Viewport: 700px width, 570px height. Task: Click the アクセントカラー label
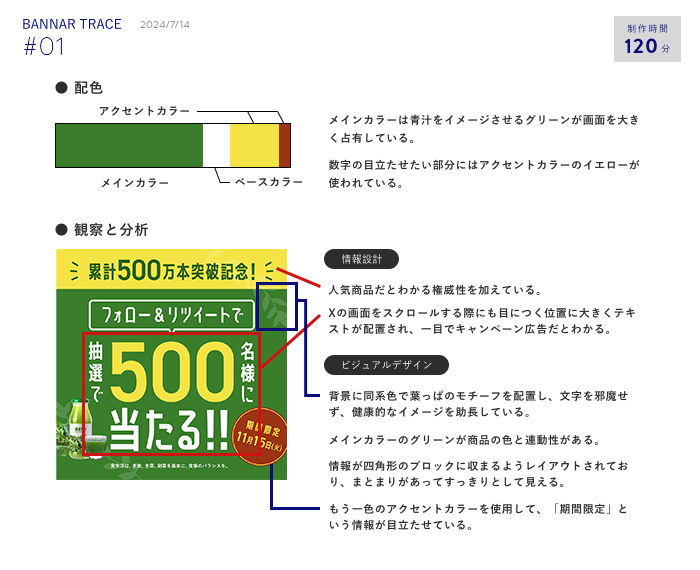144,111
